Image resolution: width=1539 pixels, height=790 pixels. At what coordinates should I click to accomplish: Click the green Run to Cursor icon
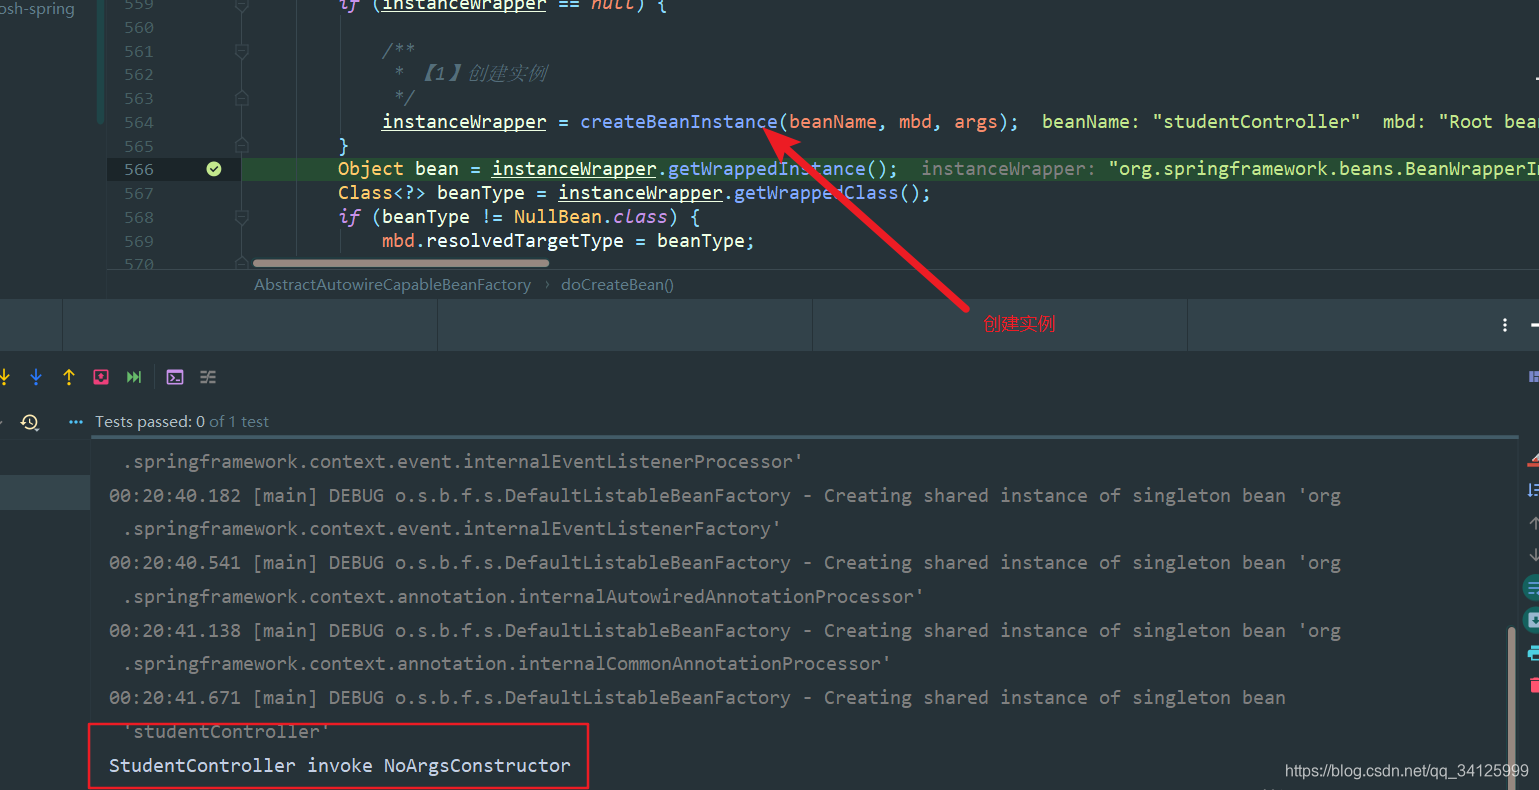tap(134, 377)
